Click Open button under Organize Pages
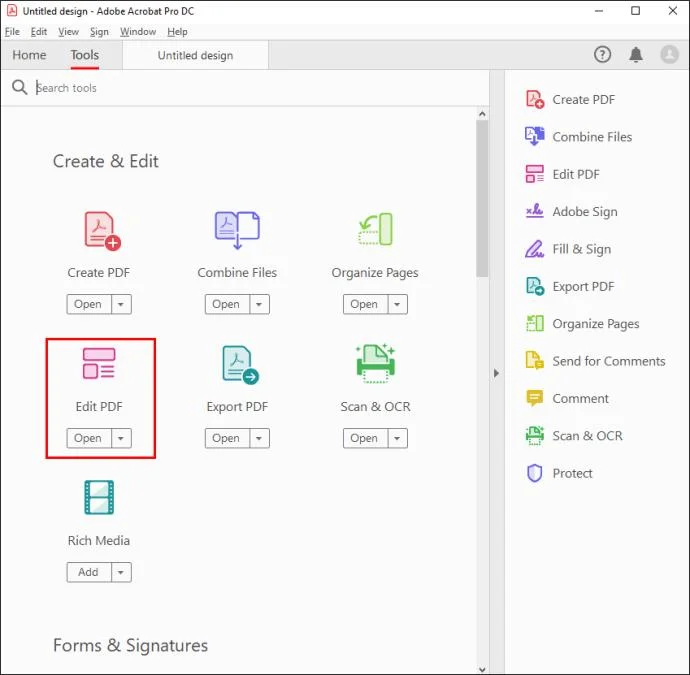 365,304
